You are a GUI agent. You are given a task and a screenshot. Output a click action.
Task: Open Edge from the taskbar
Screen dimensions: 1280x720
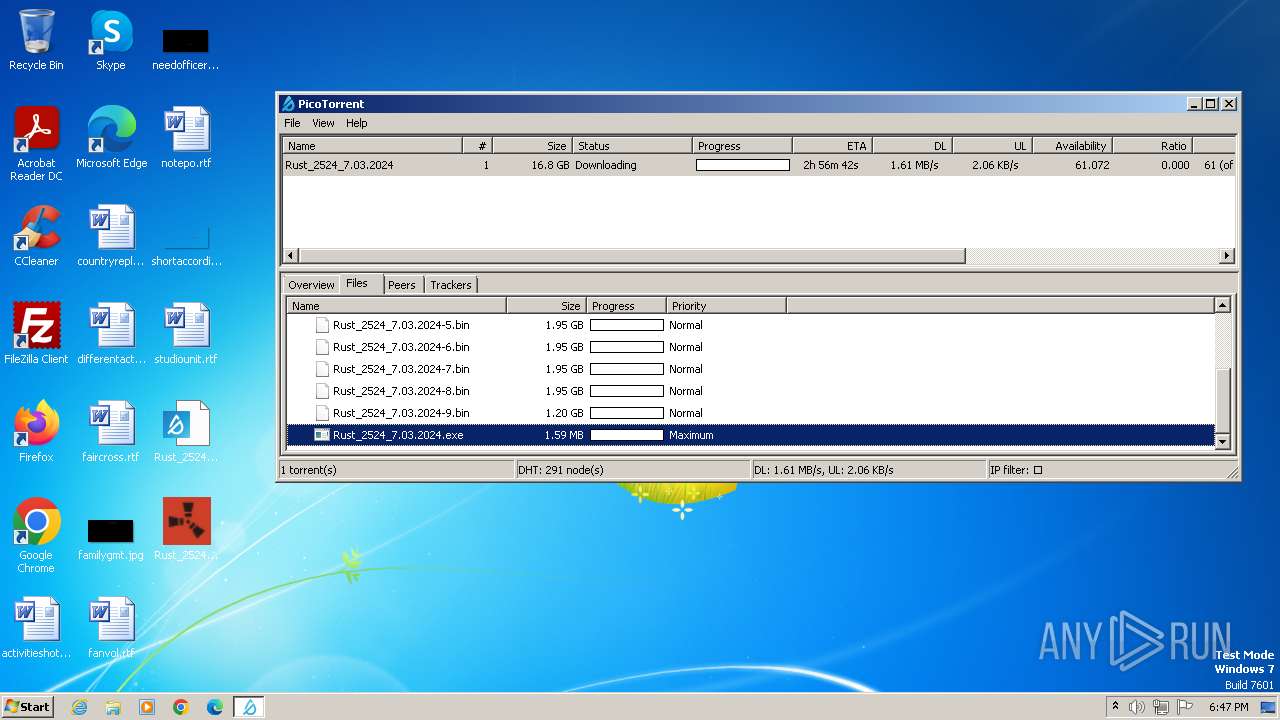pos(215,707)
